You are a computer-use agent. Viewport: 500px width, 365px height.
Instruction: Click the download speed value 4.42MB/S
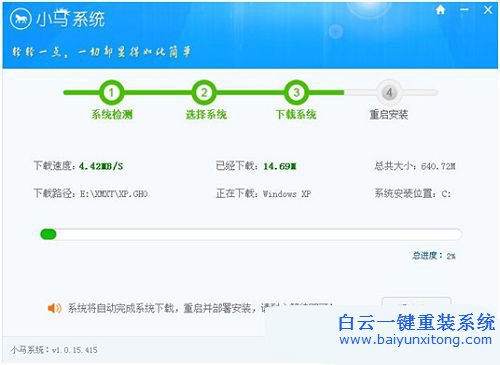point(101,166)
